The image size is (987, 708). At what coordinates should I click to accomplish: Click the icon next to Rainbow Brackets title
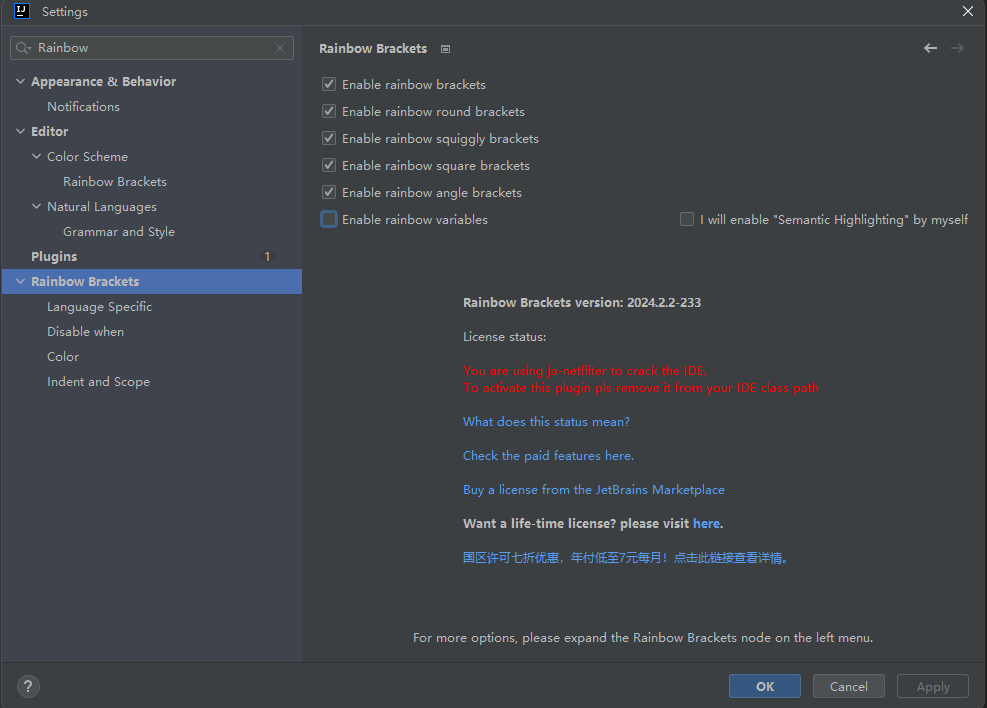click(x=445, y=49)
